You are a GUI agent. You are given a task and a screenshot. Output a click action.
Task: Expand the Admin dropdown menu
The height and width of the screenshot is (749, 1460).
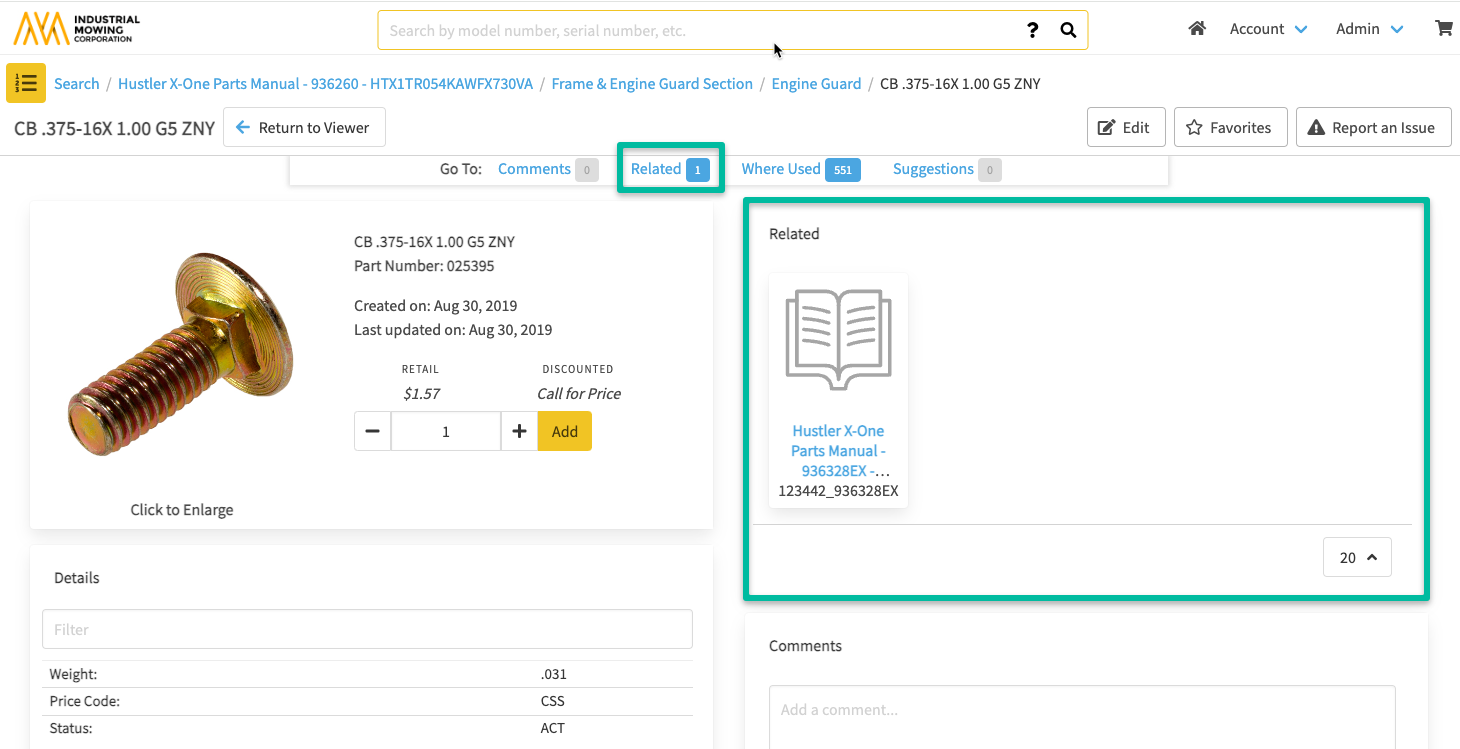[1369, 29]
